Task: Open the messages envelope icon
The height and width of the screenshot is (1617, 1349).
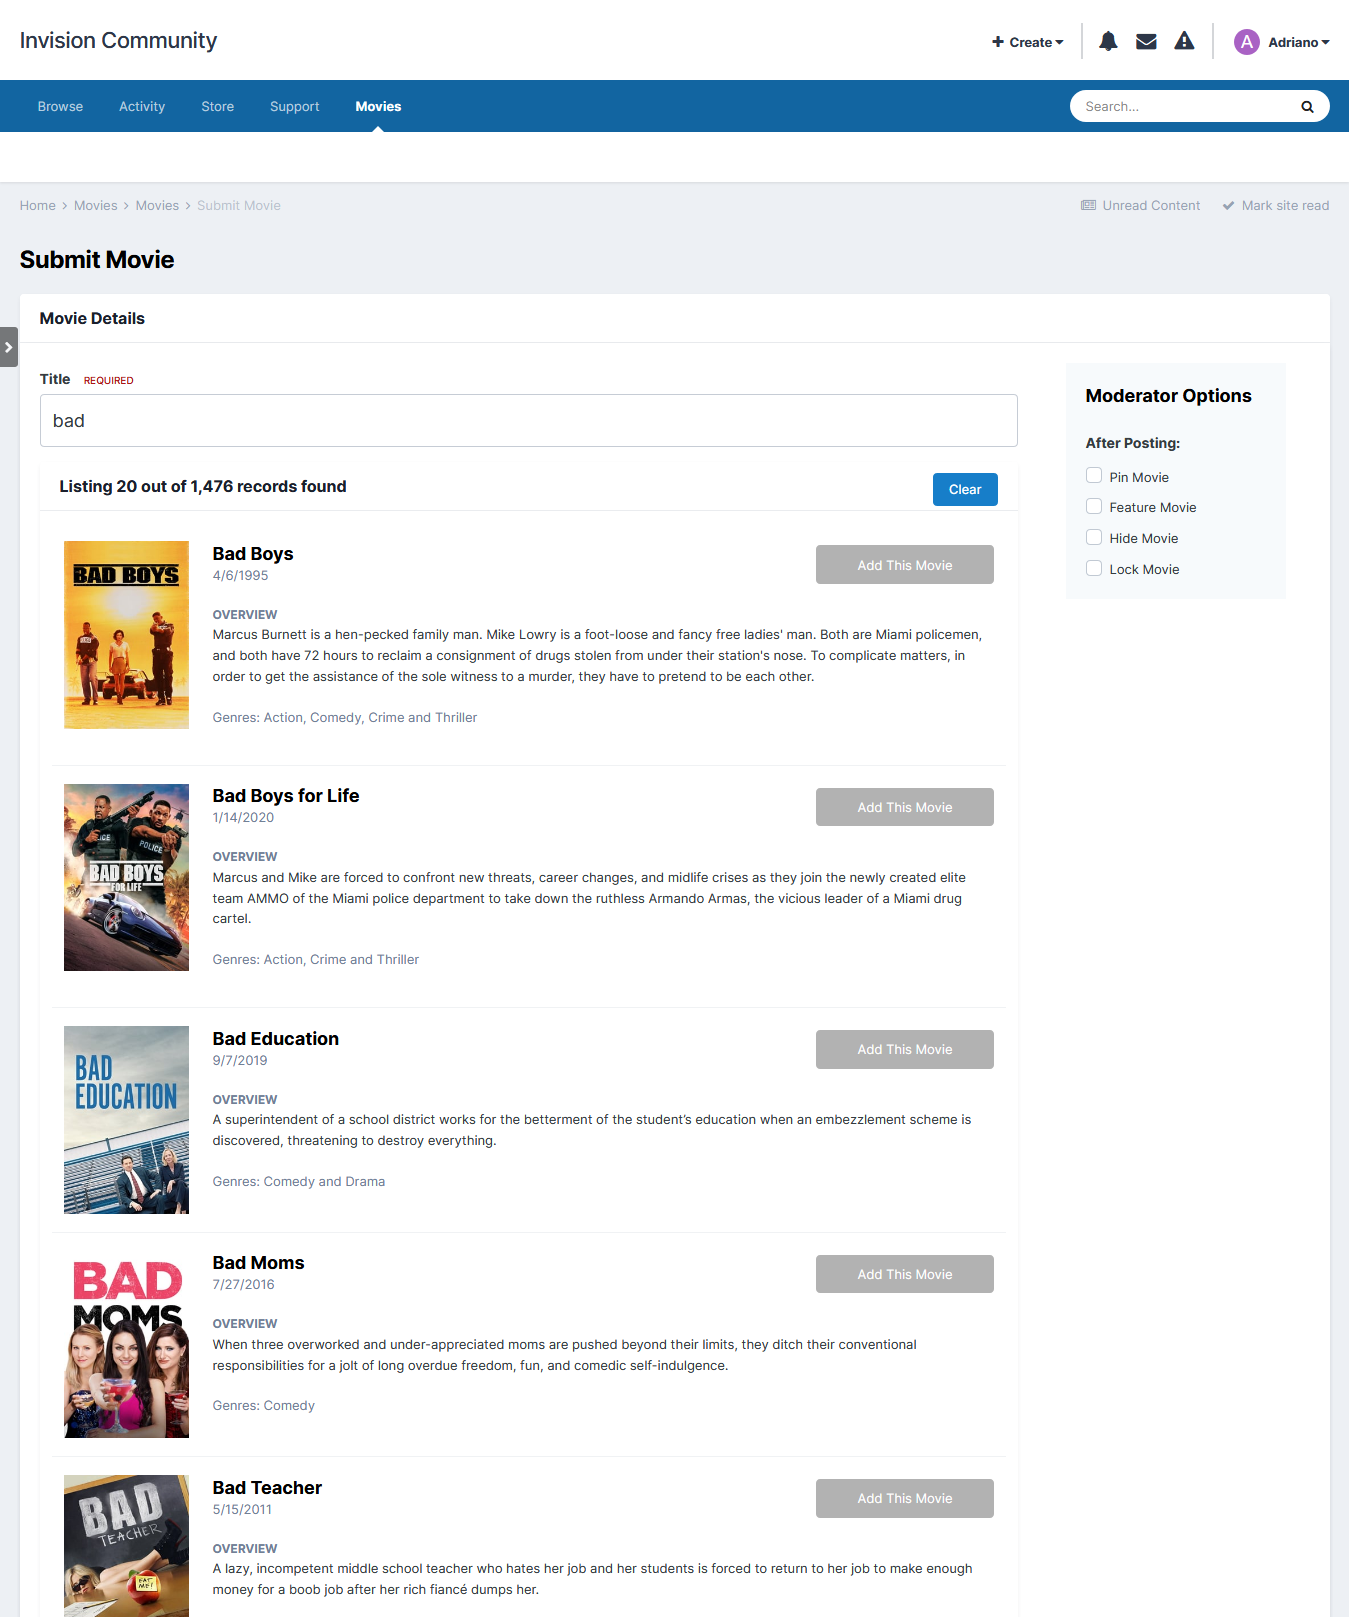Action: [1146, 41]
